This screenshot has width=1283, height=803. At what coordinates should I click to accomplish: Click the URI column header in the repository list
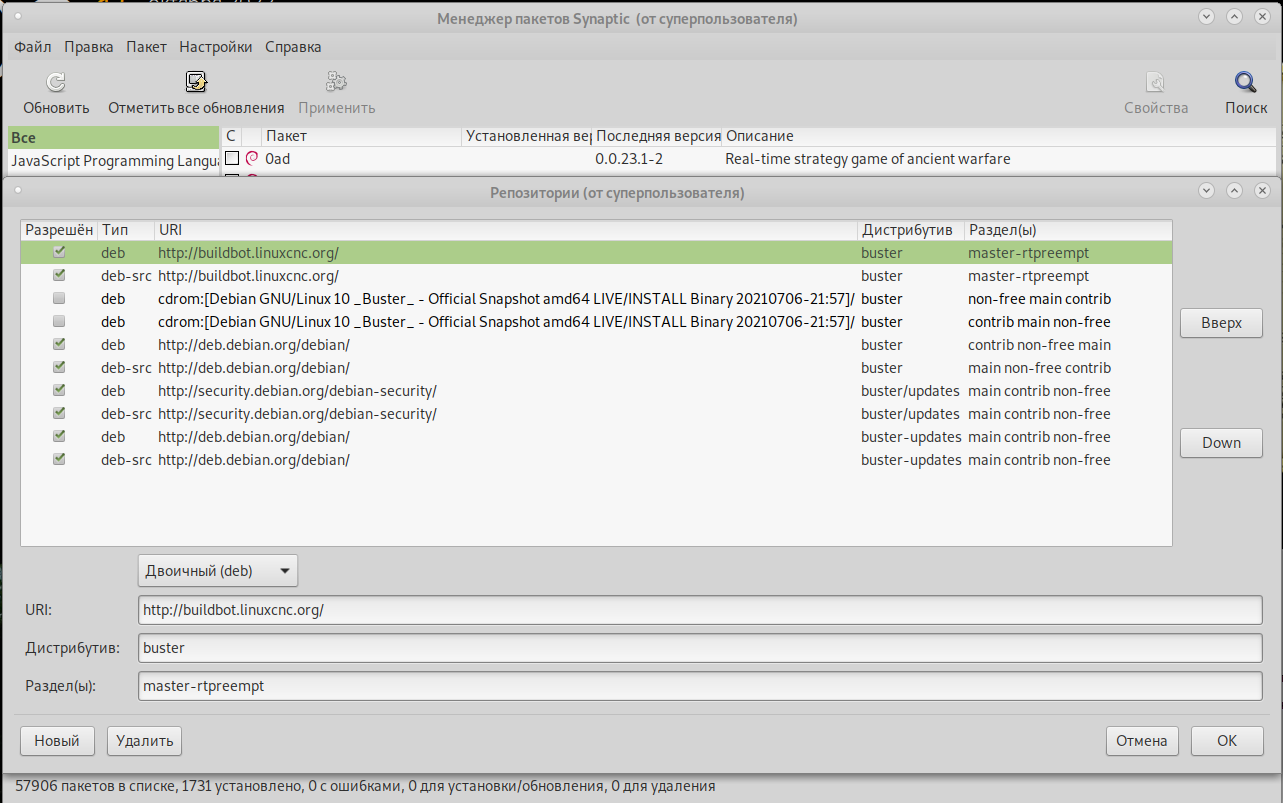pyautogui.click(x=506, y=230)
